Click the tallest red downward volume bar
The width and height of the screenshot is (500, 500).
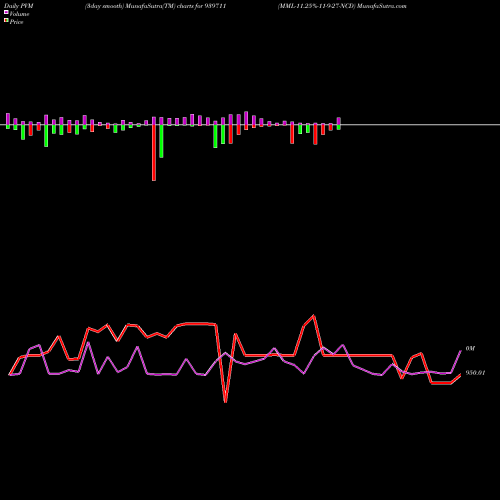pos(154,153)
